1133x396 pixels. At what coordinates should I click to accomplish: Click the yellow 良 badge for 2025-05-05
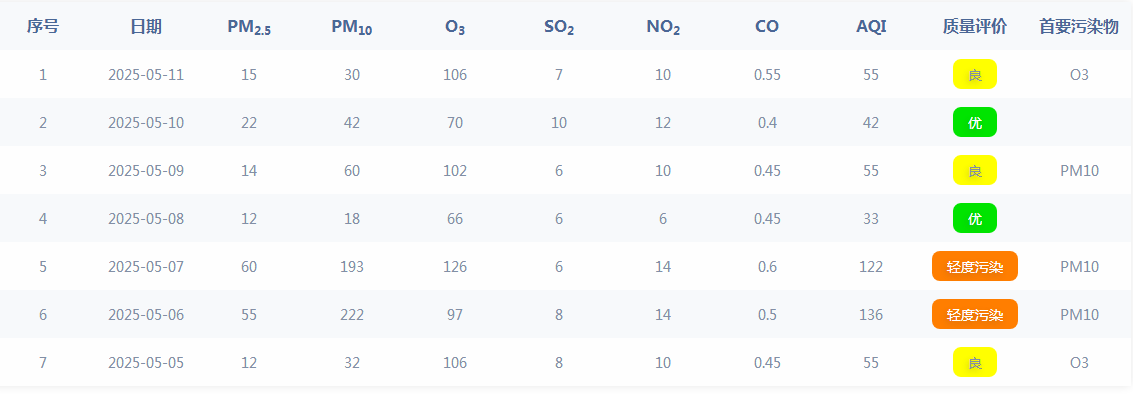(x=975, y=362)
